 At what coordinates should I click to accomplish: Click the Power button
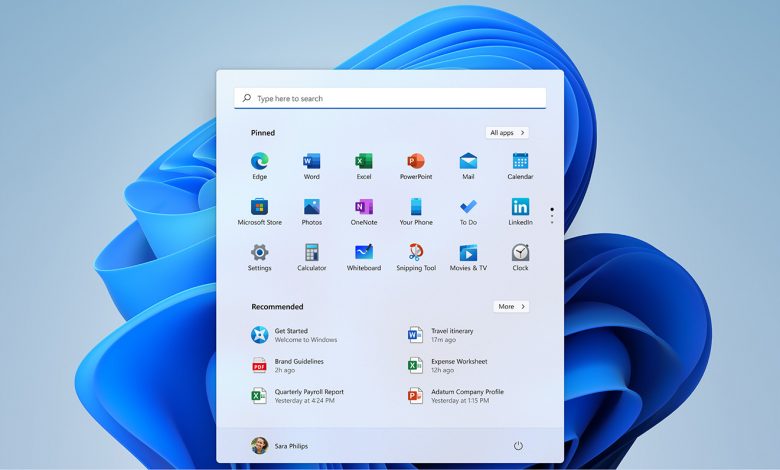(518, 445)
